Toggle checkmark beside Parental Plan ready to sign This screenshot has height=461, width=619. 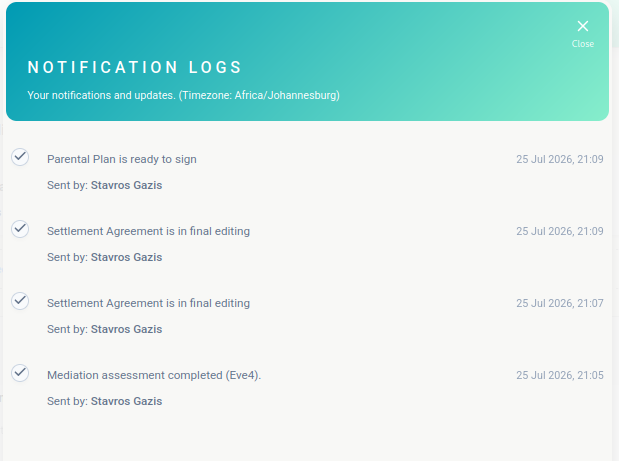point(20,157)
